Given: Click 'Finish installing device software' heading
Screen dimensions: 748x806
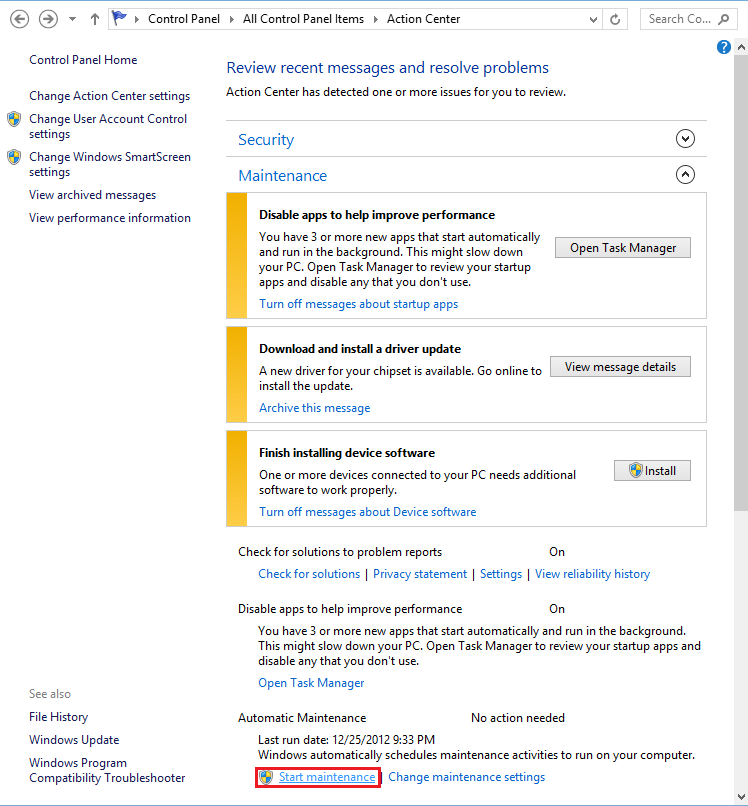Looking at the screenshot, I should [347, 453].
